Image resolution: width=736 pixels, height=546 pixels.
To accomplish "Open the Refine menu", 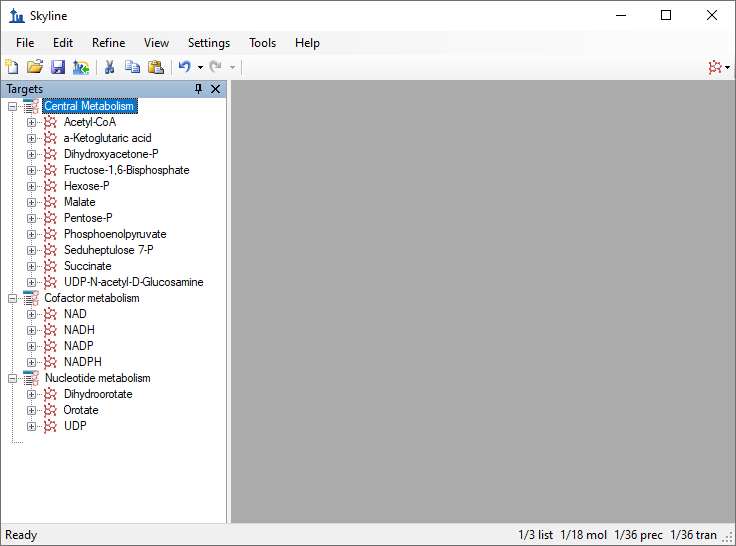I will pos(108,43).
